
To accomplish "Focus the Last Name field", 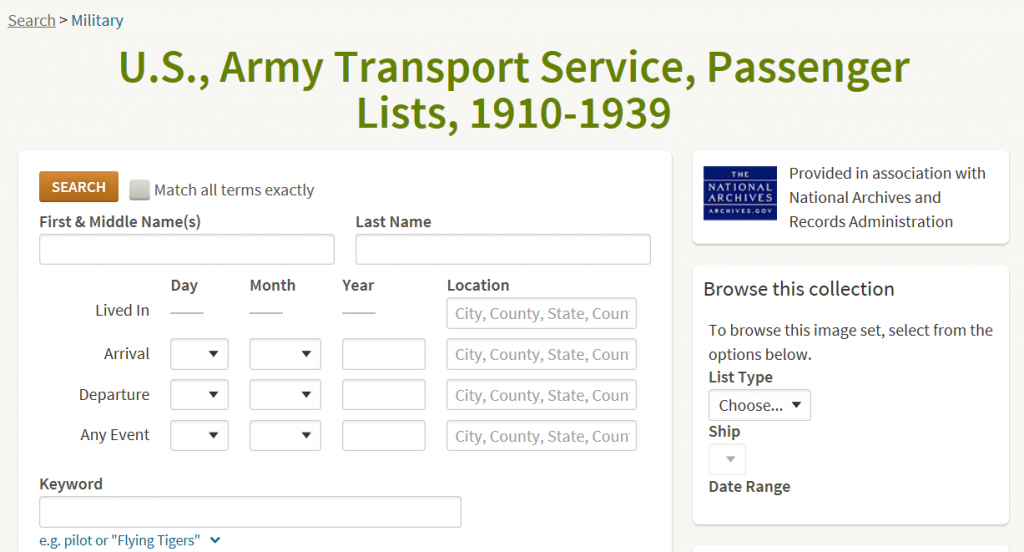I will click(503, 250).
